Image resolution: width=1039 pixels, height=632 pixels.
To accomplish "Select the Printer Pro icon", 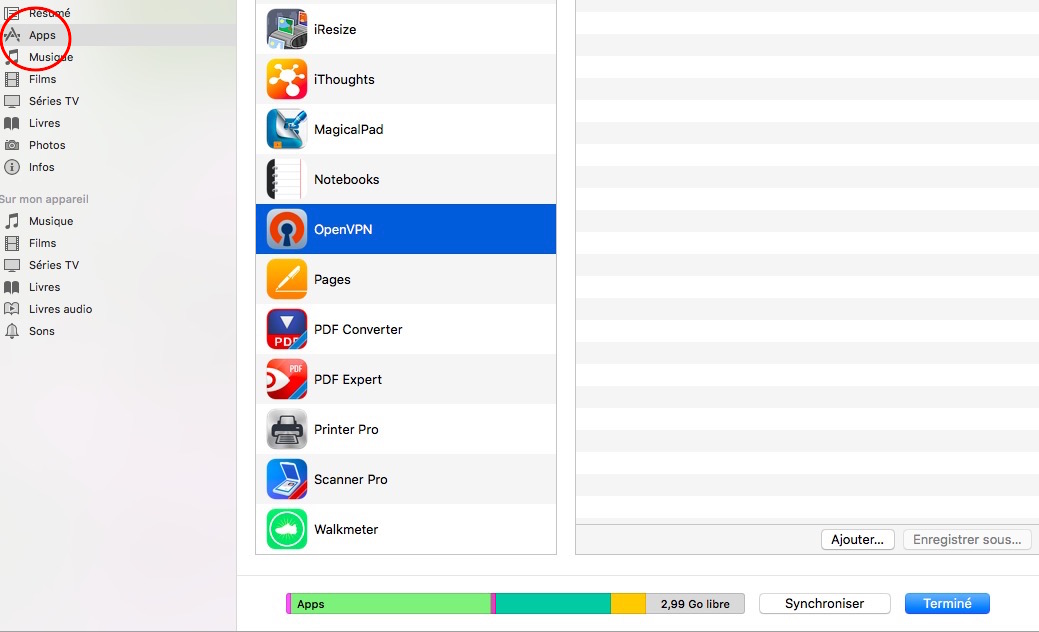I will click(x=287, y=429).
